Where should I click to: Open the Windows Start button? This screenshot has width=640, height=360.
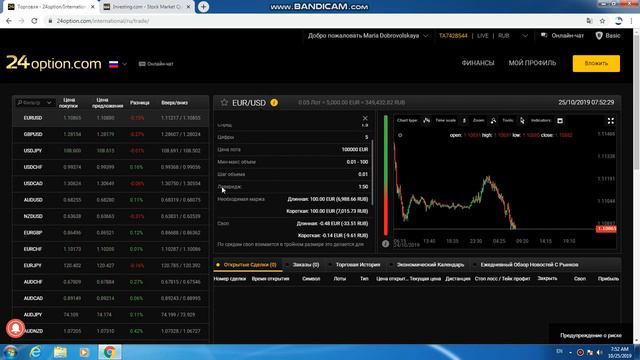(10, 352)
